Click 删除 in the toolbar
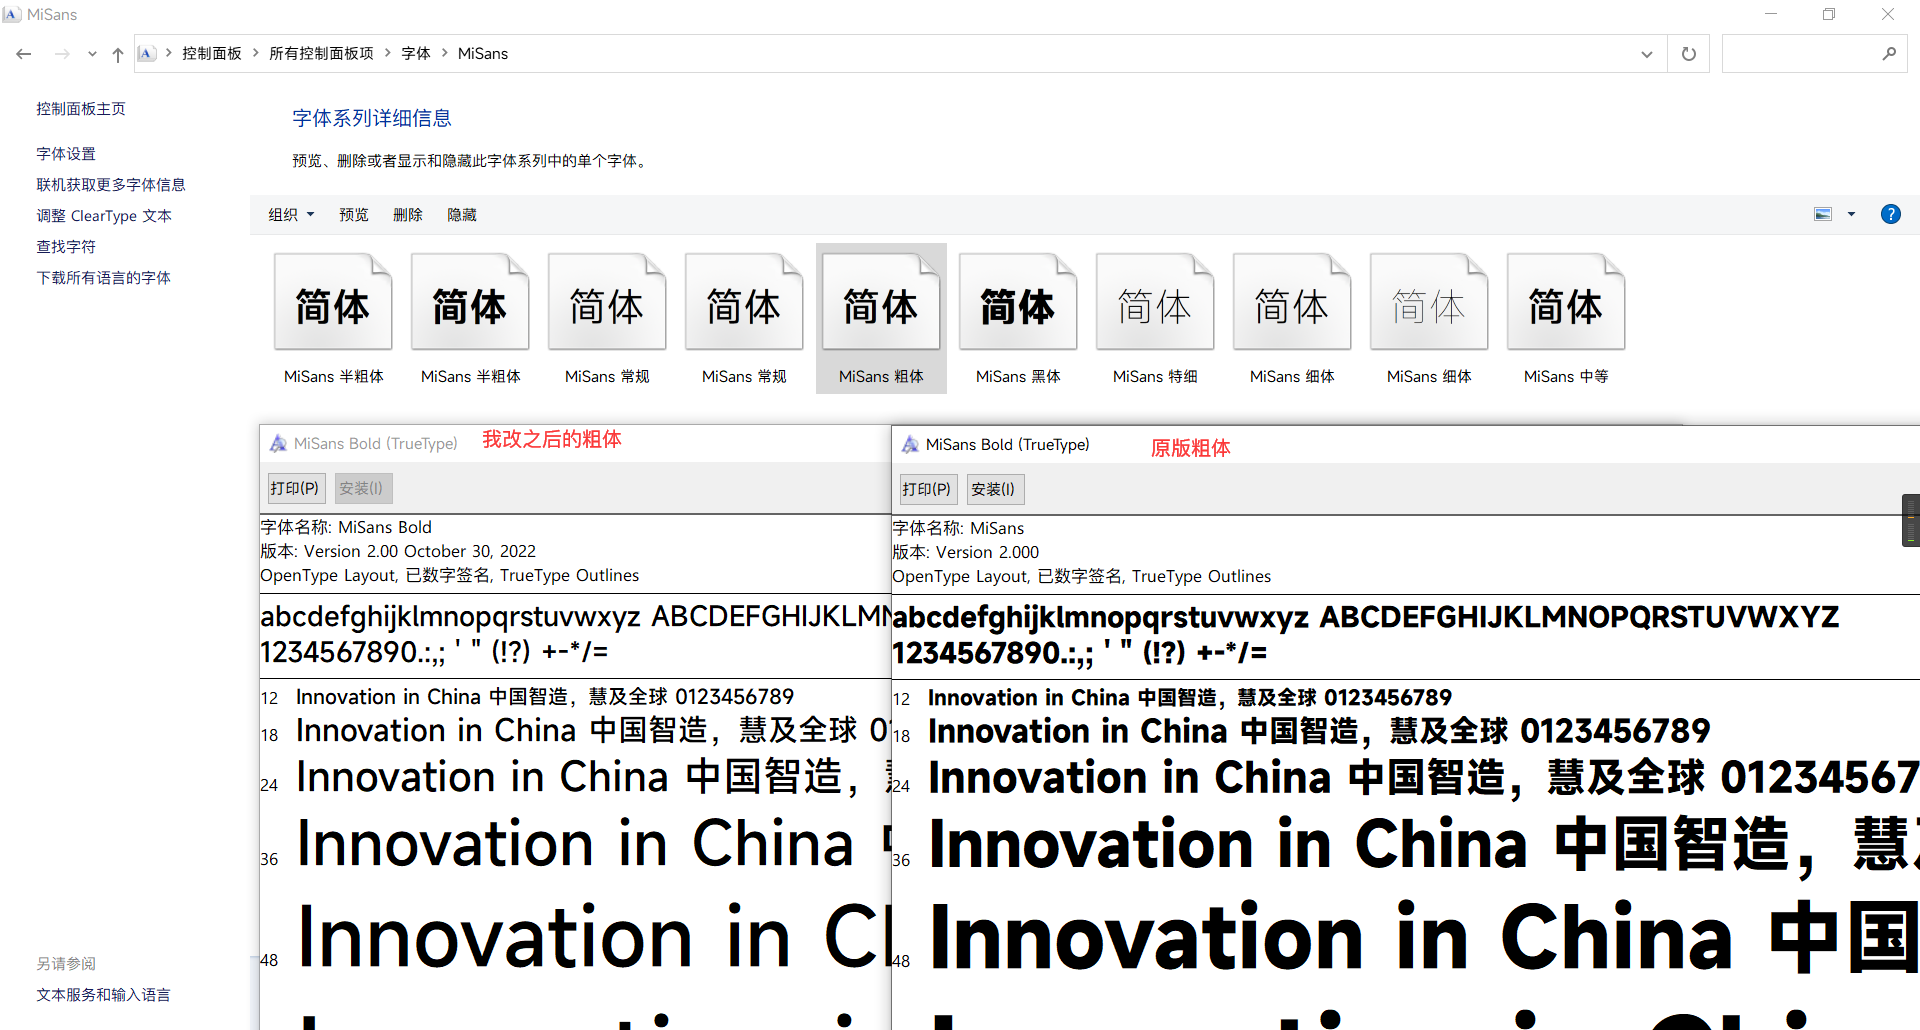The image size is (1920, 1030). (x=407, y=215)
